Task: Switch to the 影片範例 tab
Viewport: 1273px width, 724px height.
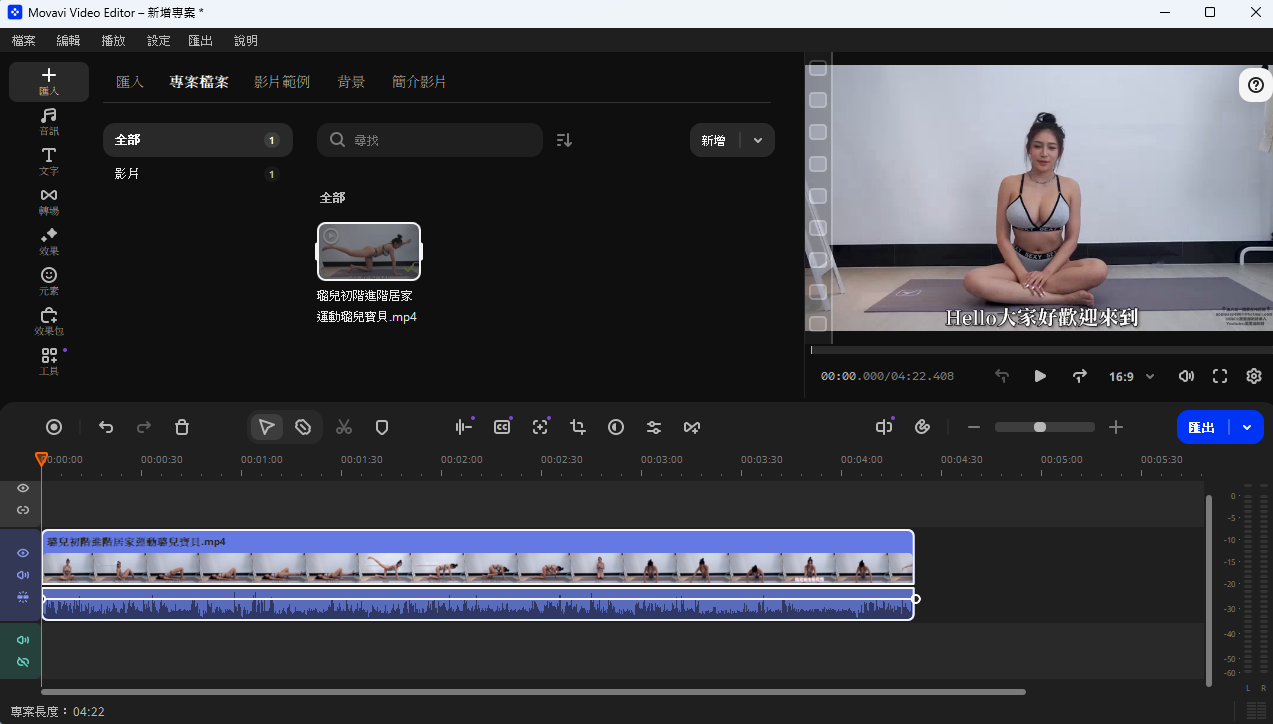Action: (282, 82)
